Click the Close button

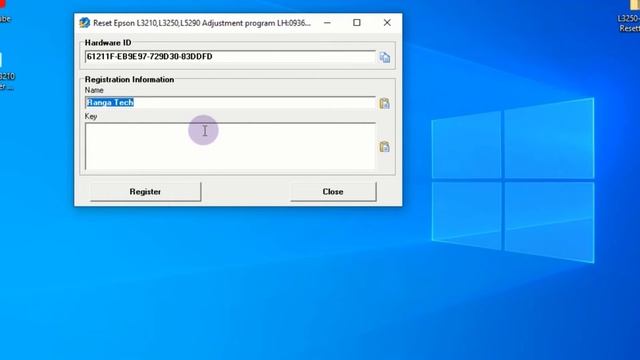pos(333,191)
